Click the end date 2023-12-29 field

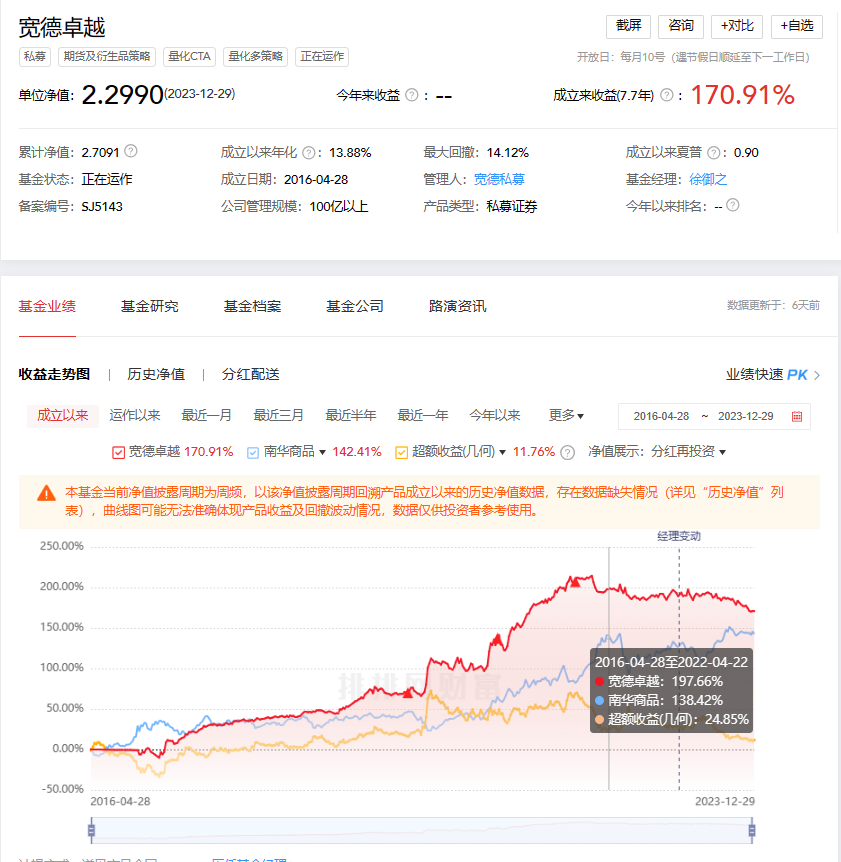[745, 416]
